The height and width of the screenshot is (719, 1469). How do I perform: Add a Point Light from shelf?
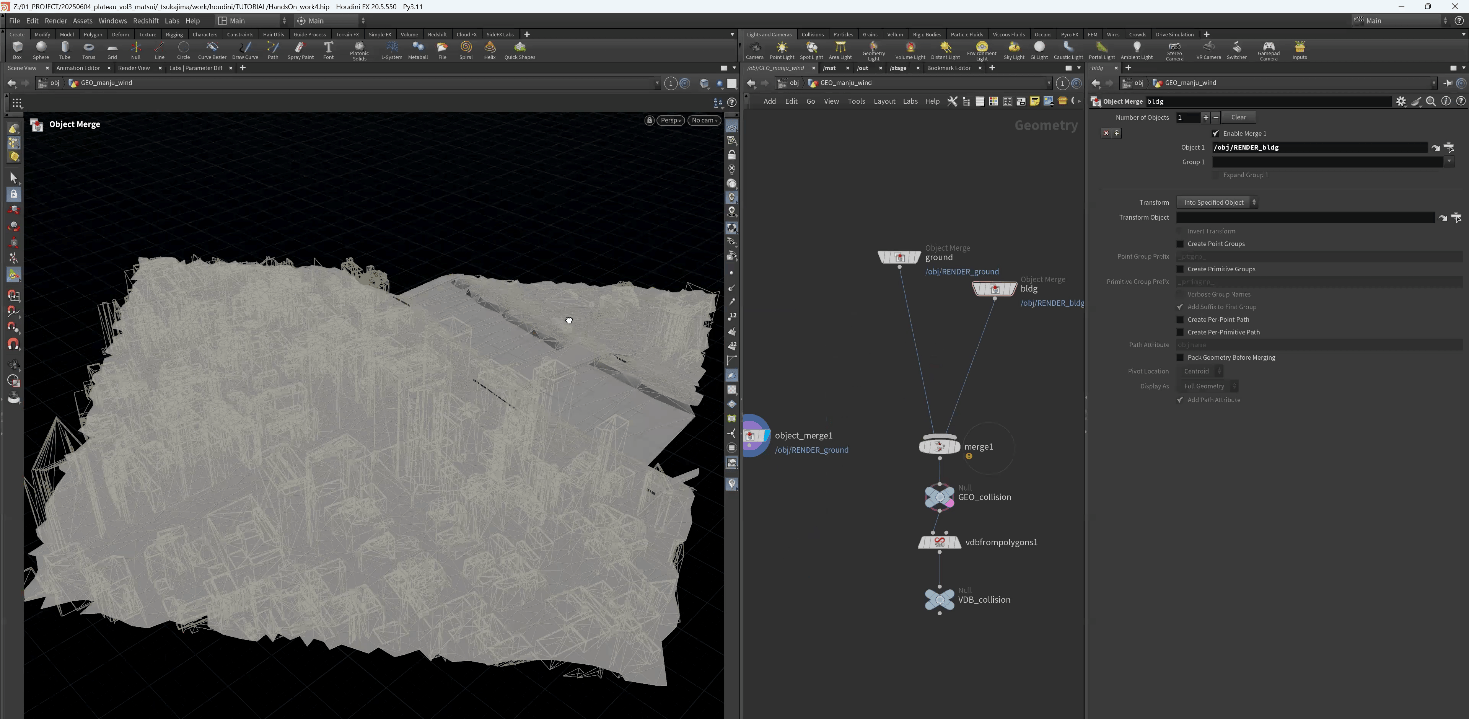pos(783,49)
